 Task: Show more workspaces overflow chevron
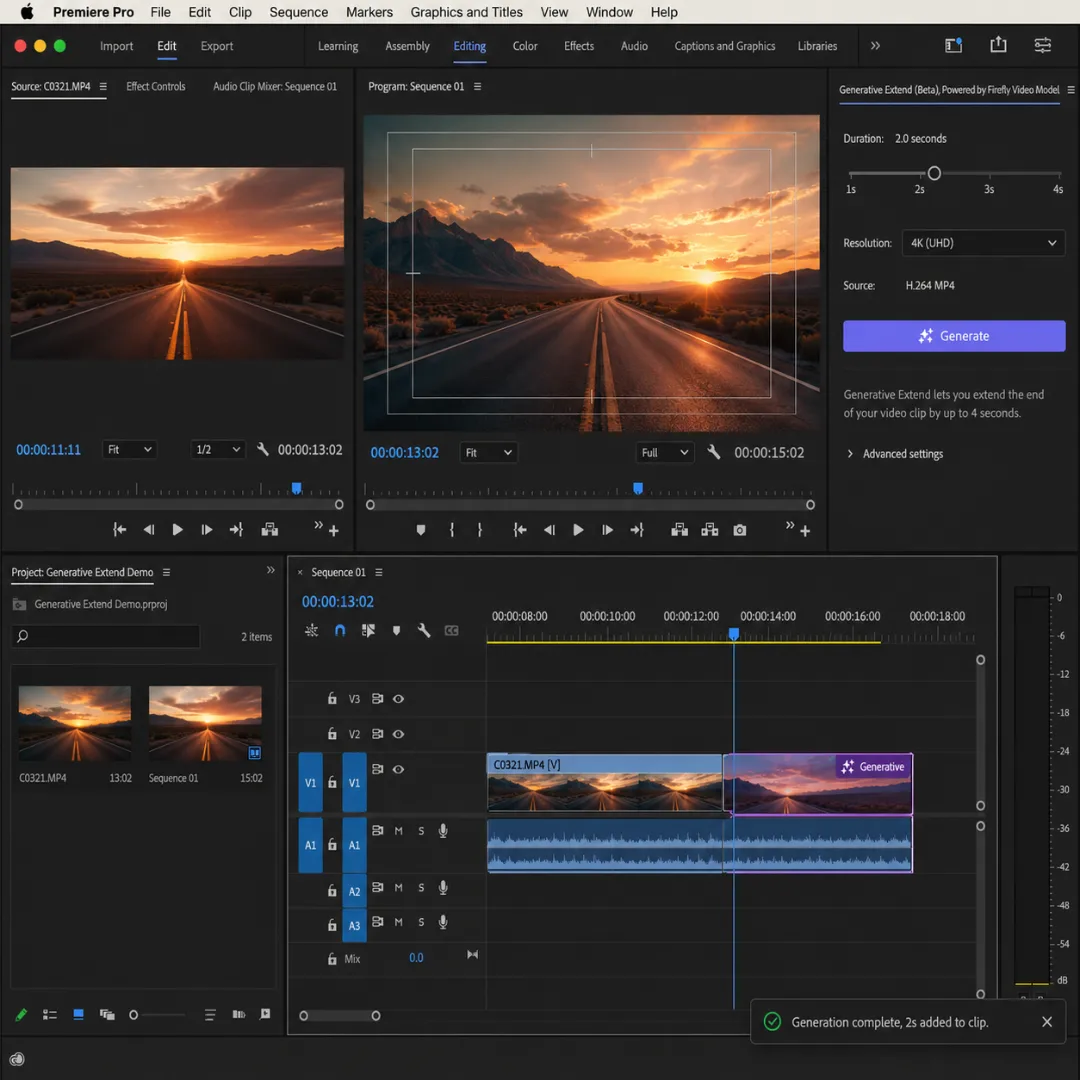(875, 45)
